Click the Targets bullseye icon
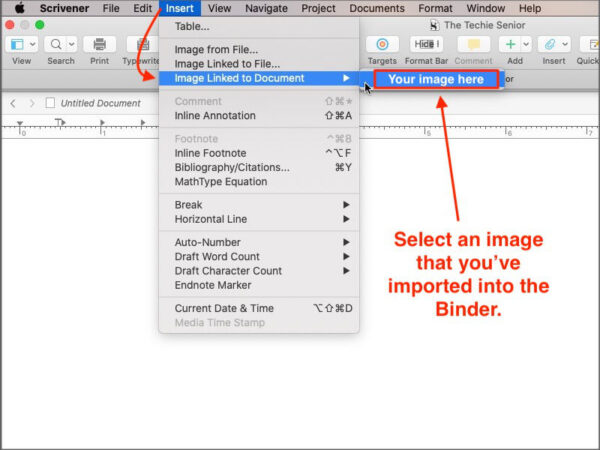 [x=382, y=44]
